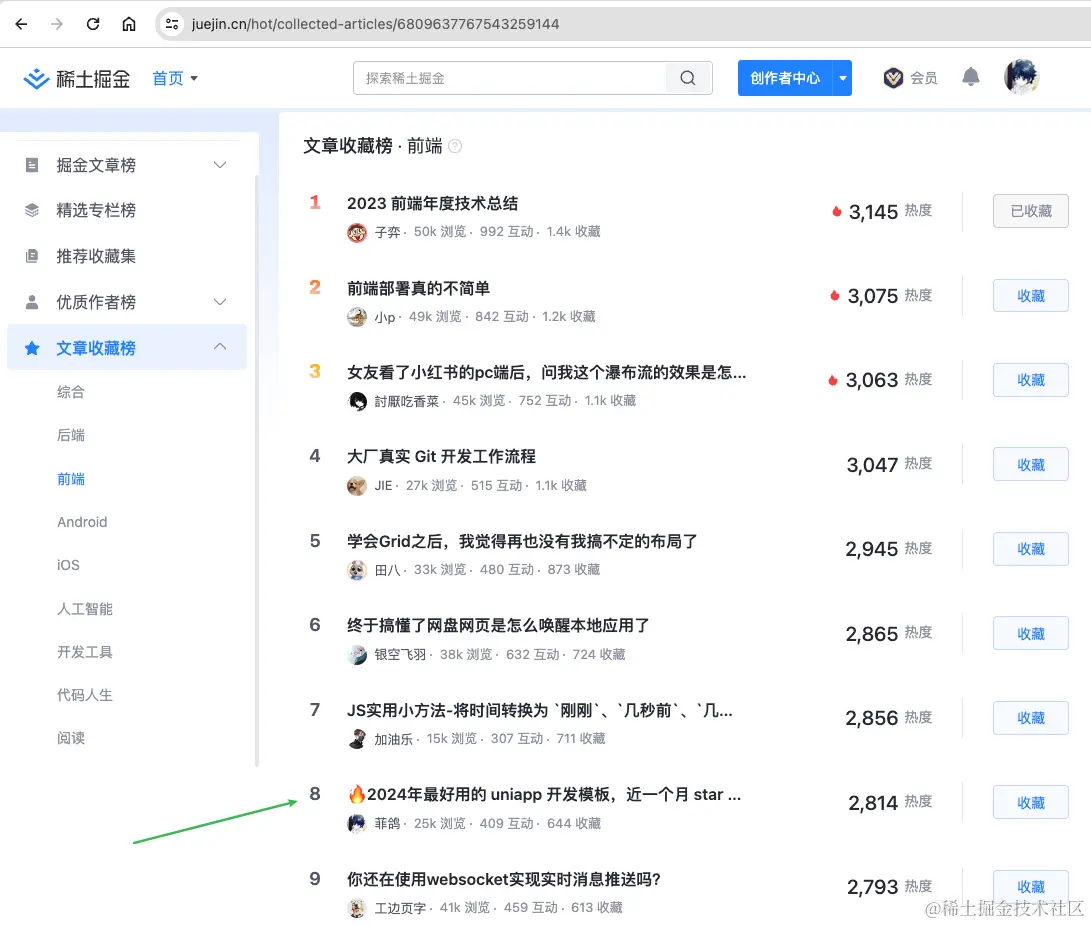Click author avatar 子弈
1091x925 pixels.
pyautogui.click(x=357, y=232)
